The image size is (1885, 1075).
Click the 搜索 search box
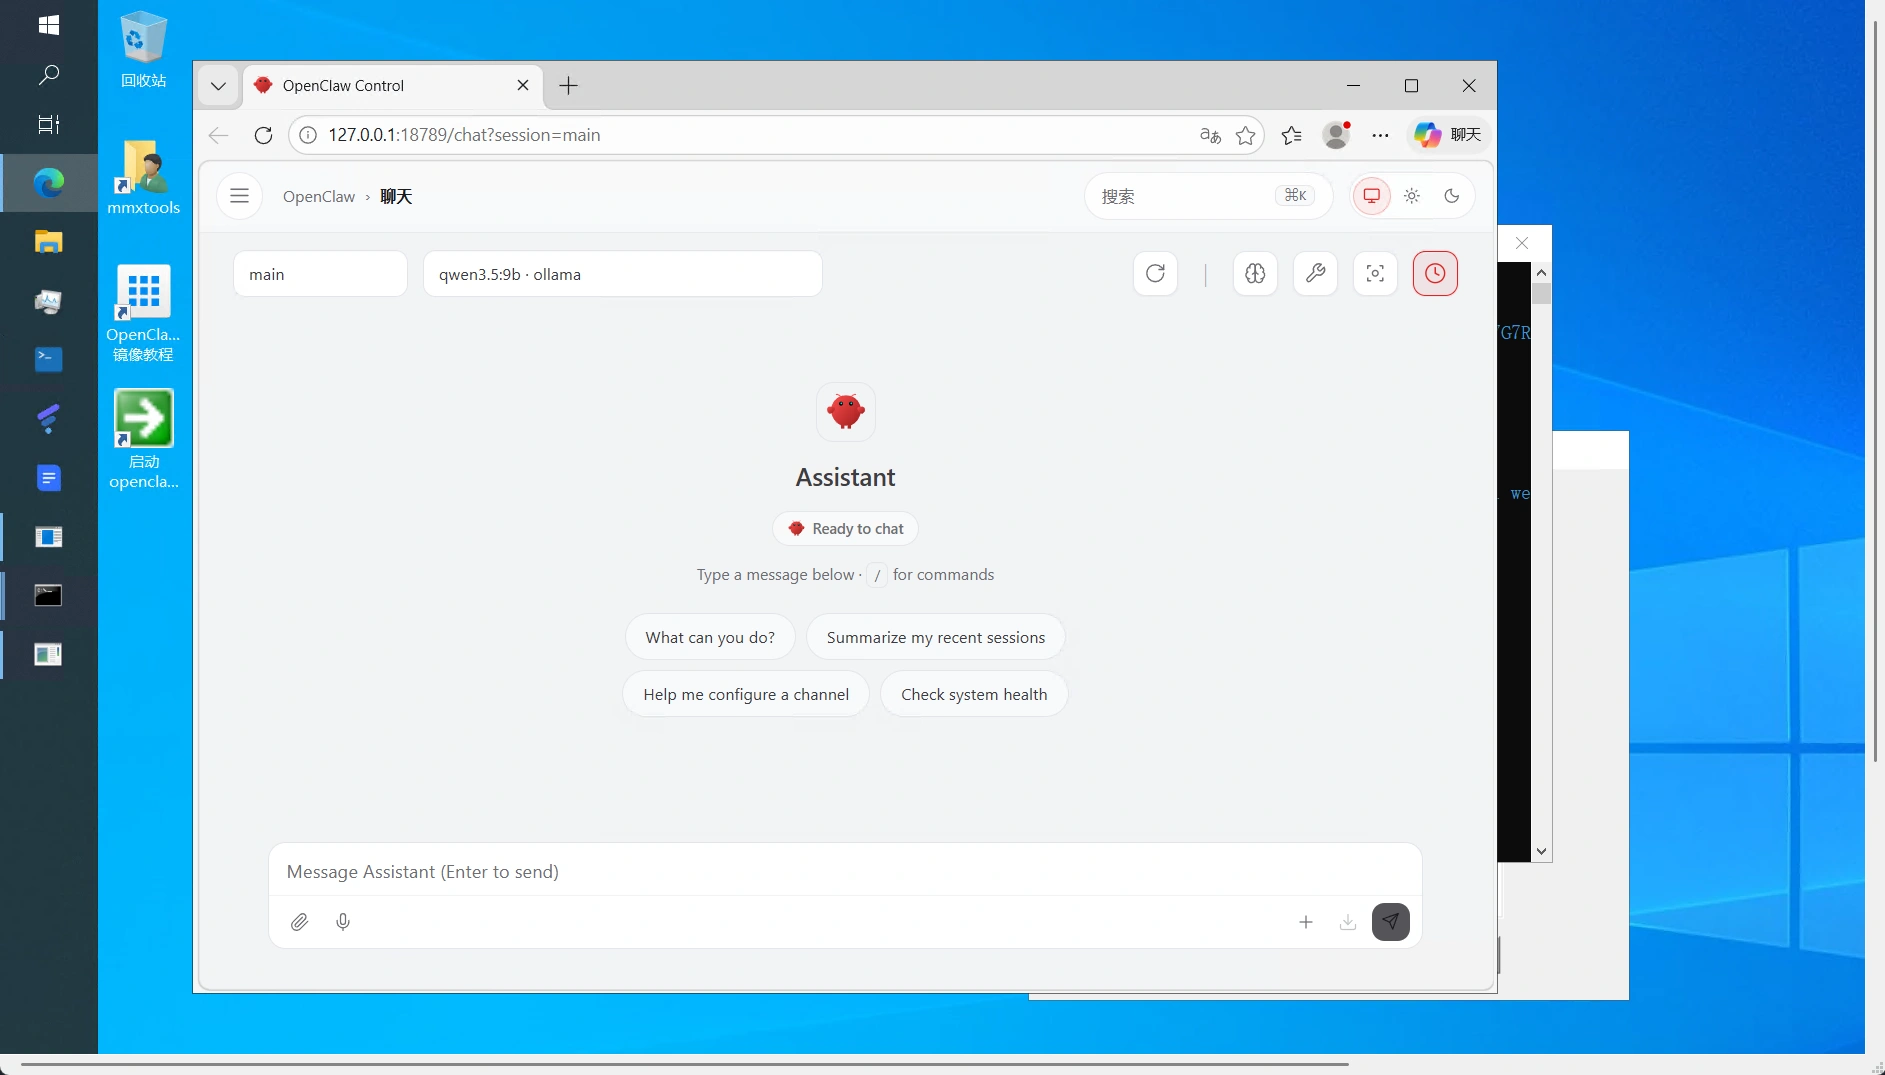1209,196
